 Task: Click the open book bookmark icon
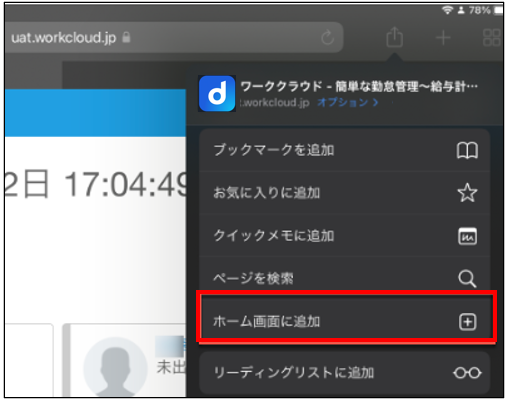467,150
